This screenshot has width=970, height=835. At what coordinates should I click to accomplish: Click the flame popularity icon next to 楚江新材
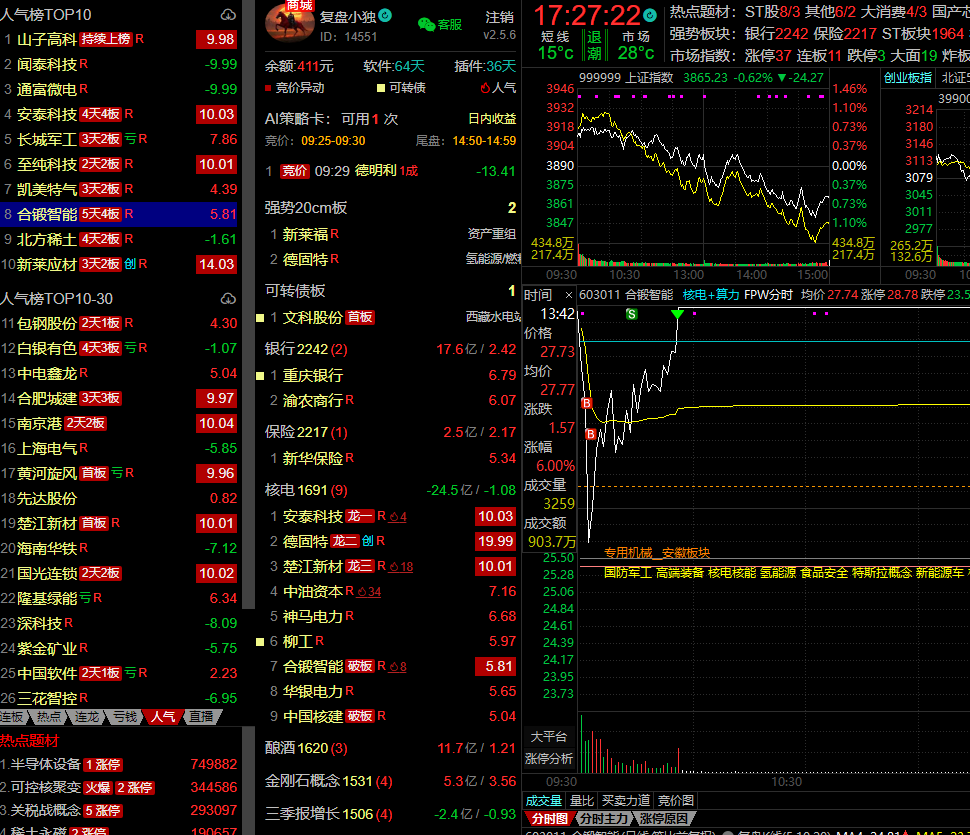(393, 567)
